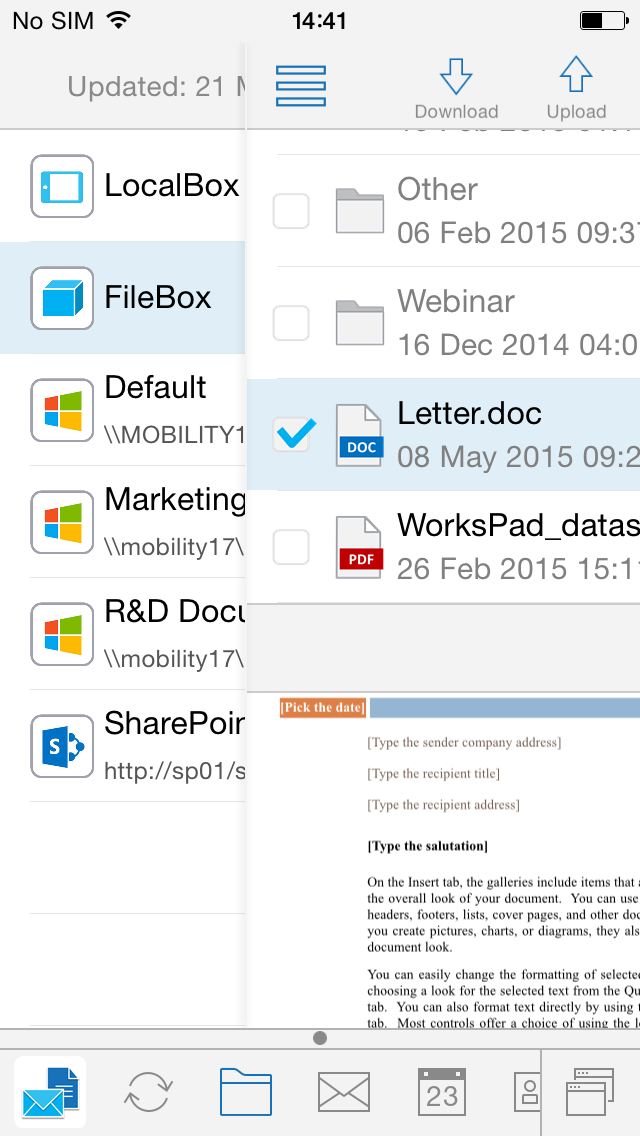The height and width of the screenshot is (1136, 640).
Task: Check the WorksPad PDF file checkbox
Action: [x=291, y=546]
